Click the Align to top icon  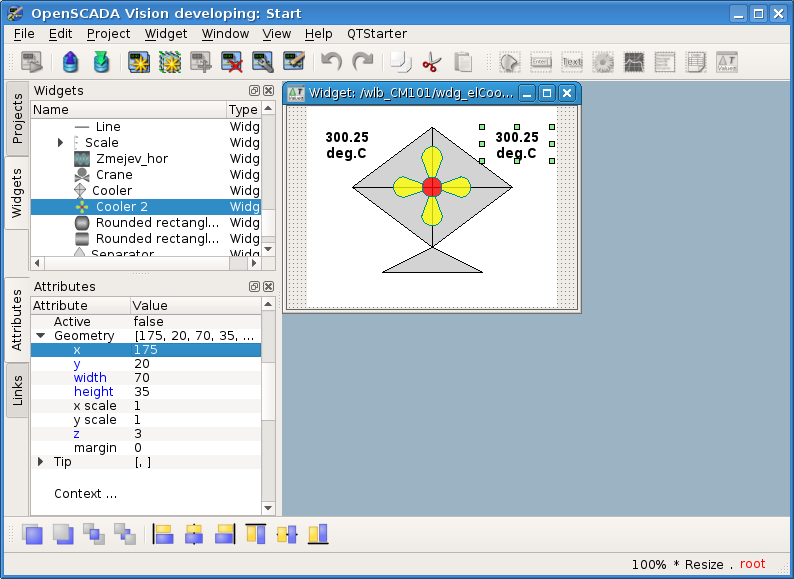coord(255,534)
